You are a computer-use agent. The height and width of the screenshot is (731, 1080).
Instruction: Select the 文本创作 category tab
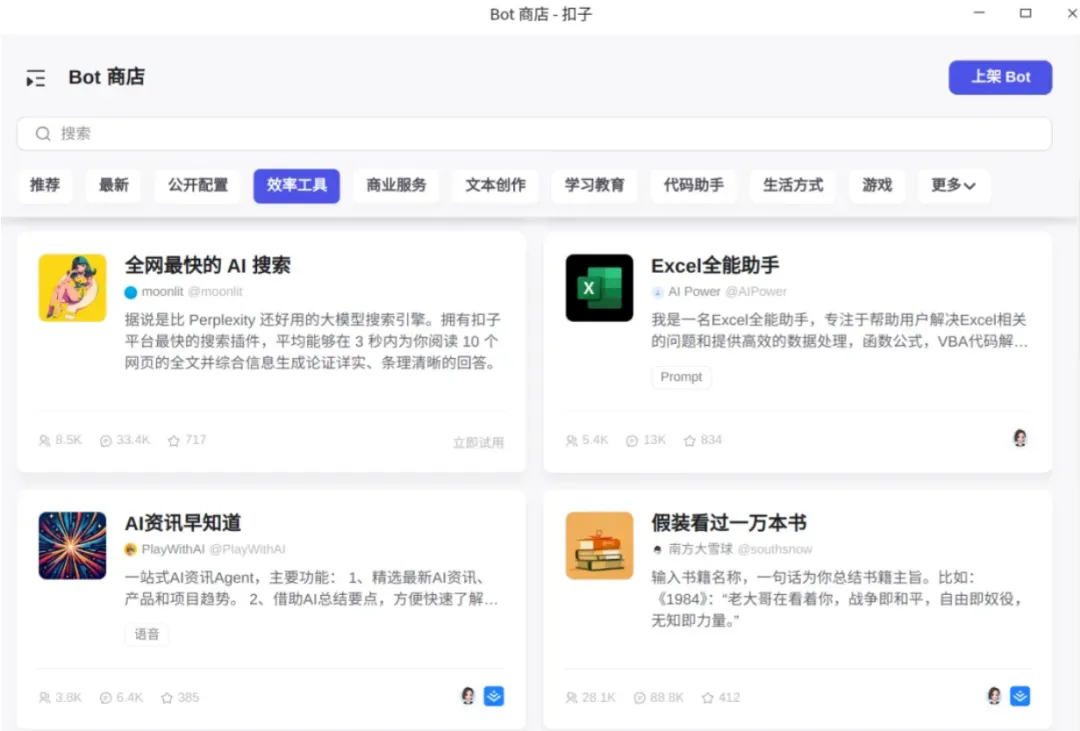[x=495, y=185]
